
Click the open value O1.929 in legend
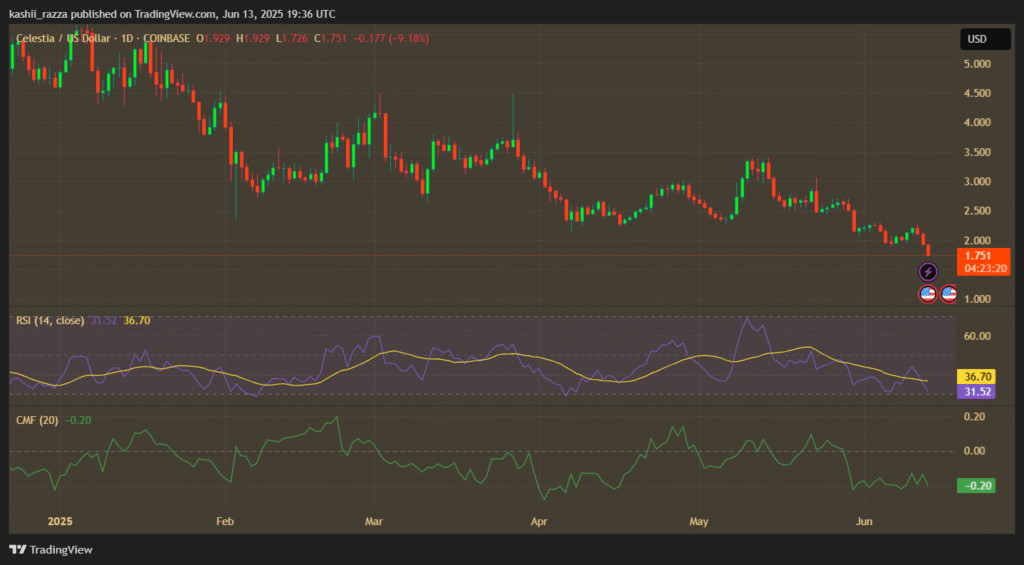click(214, 39)
